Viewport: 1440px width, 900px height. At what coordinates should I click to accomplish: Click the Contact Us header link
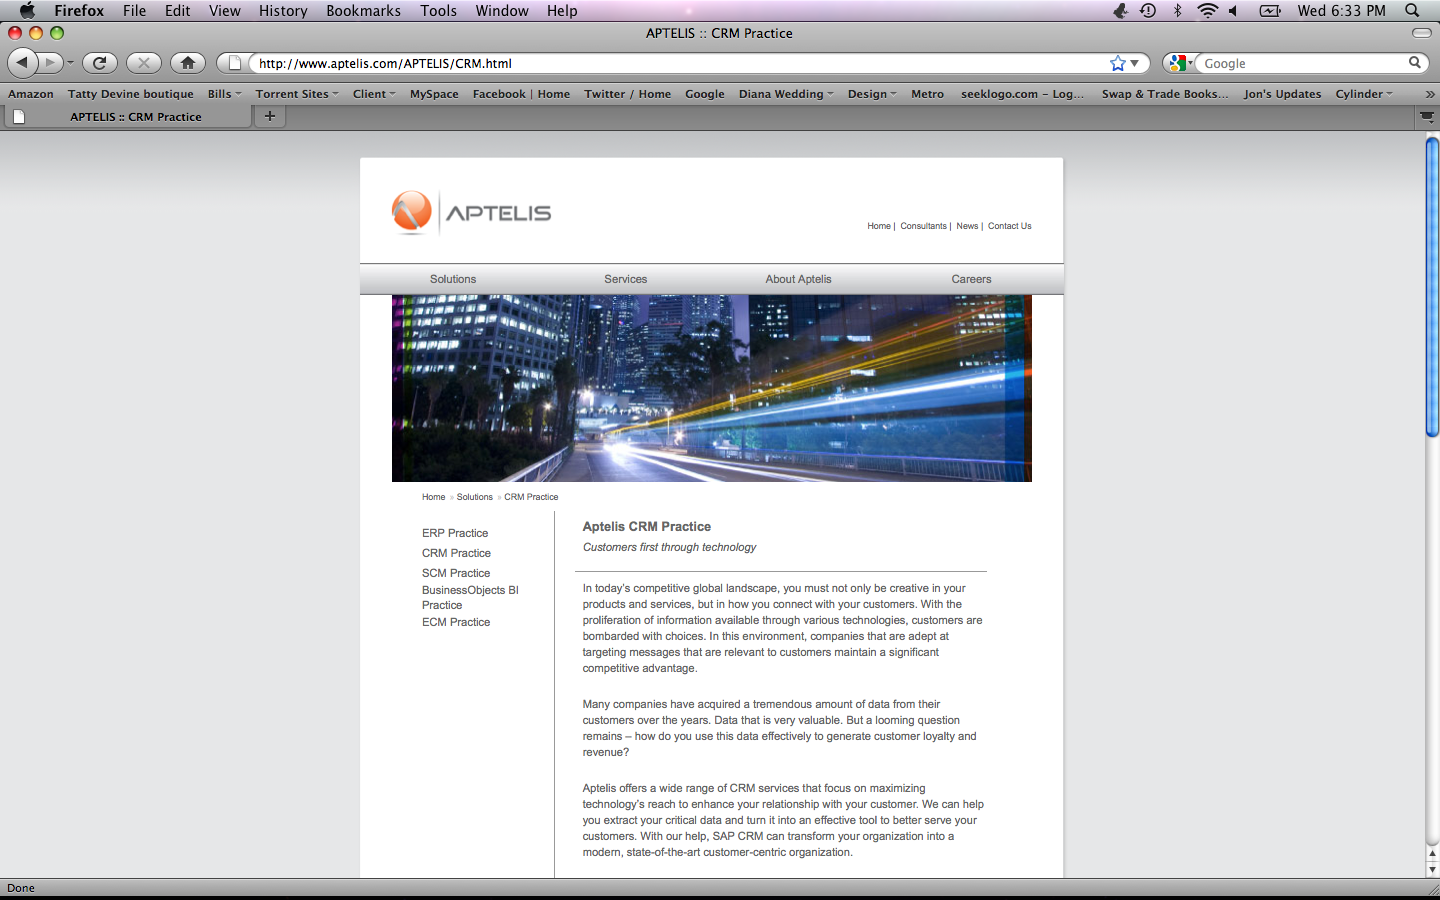coord(1009,226)
